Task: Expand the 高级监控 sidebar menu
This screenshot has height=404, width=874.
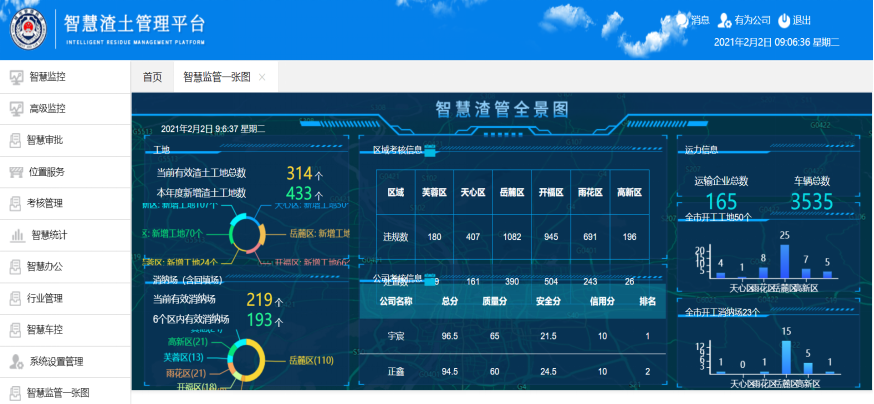Action: click(x=47, y=108)
